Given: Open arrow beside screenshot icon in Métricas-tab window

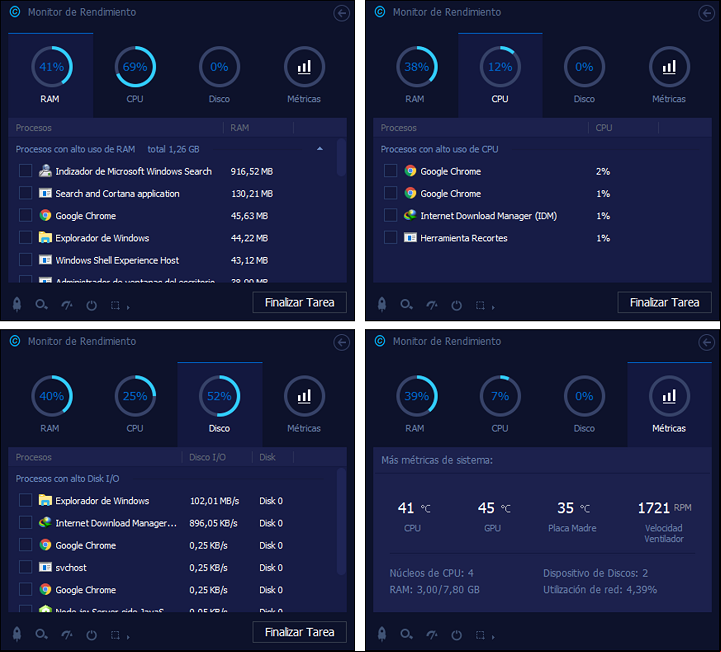Looking at the screenshot, I should pyautogui.click(x=493, y=637).
